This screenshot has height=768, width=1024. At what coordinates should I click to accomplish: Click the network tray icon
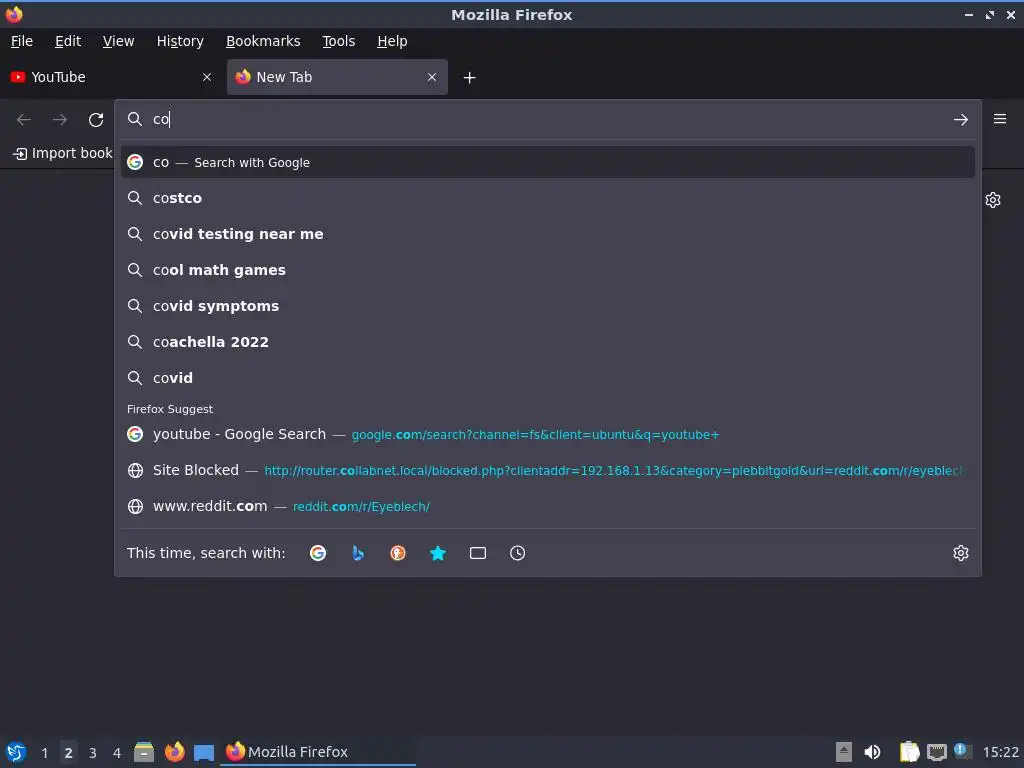tap(936, 752)
